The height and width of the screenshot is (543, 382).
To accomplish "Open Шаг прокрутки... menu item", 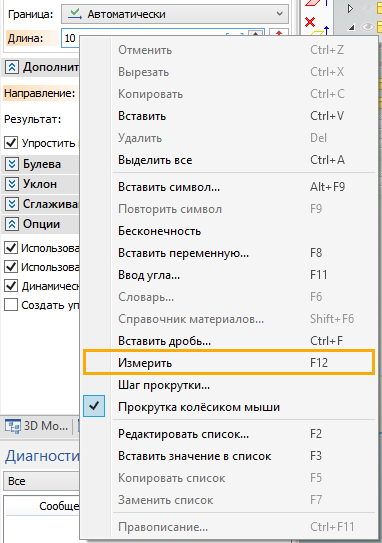I will [229, 385].
